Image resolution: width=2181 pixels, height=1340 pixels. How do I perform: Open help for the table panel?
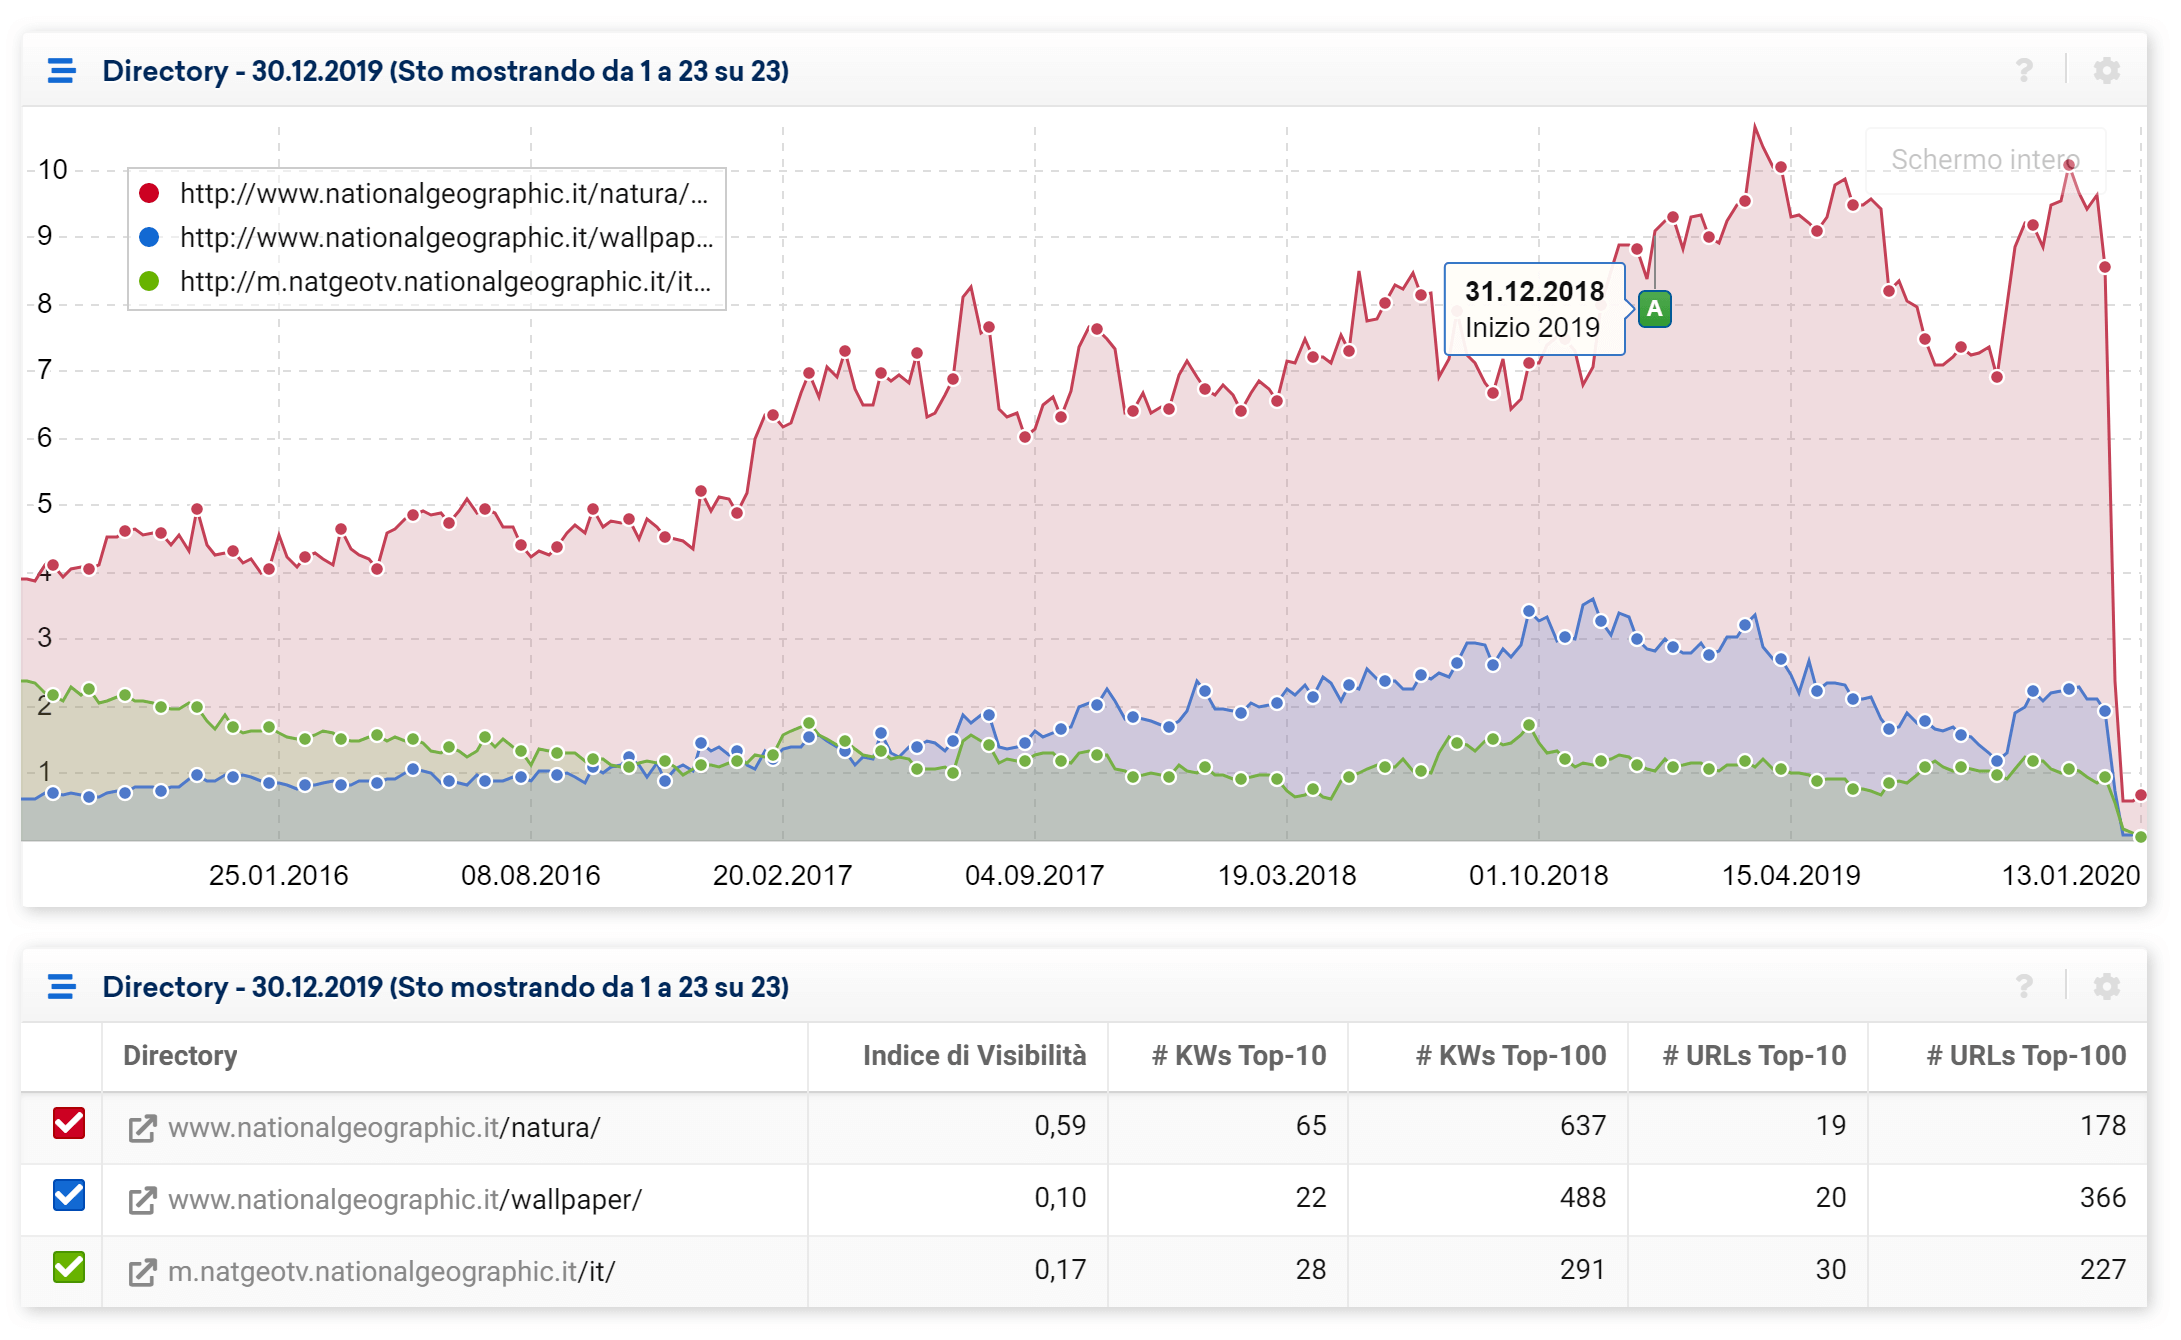click(x=2024, y=986)
